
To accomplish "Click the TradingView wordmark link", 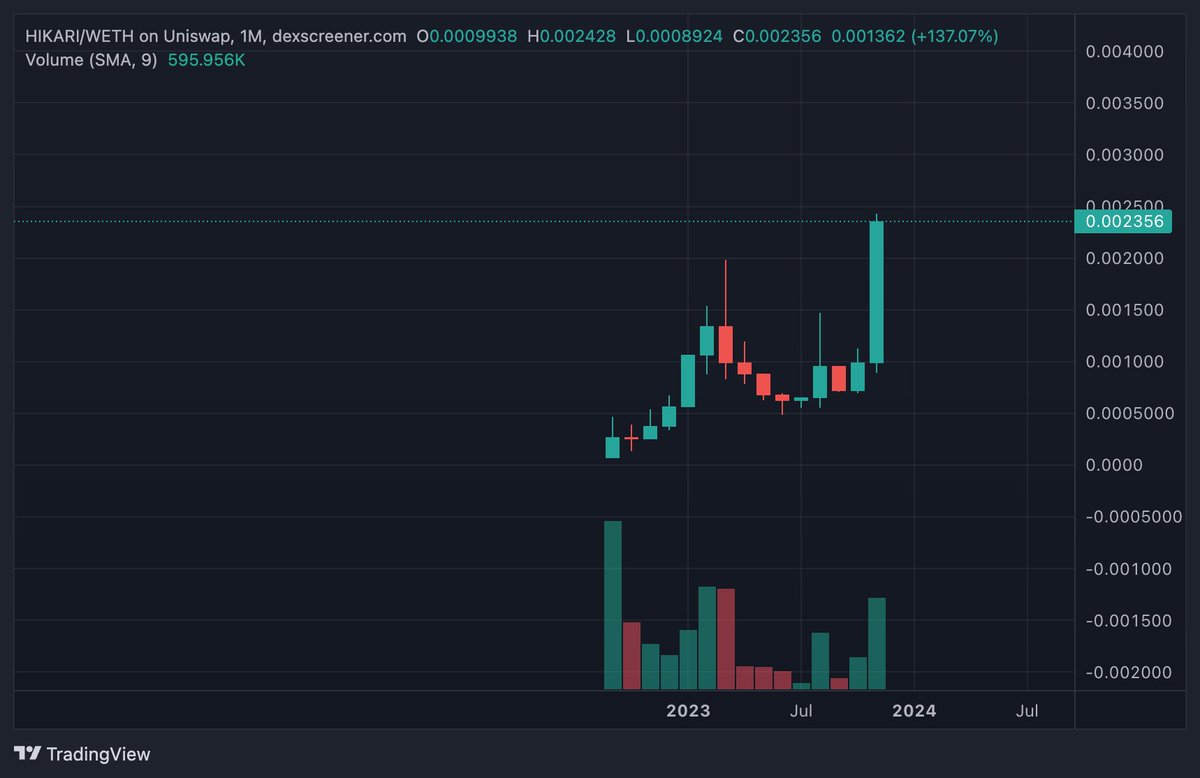I will pyautogui.click(x=98, y=754).
